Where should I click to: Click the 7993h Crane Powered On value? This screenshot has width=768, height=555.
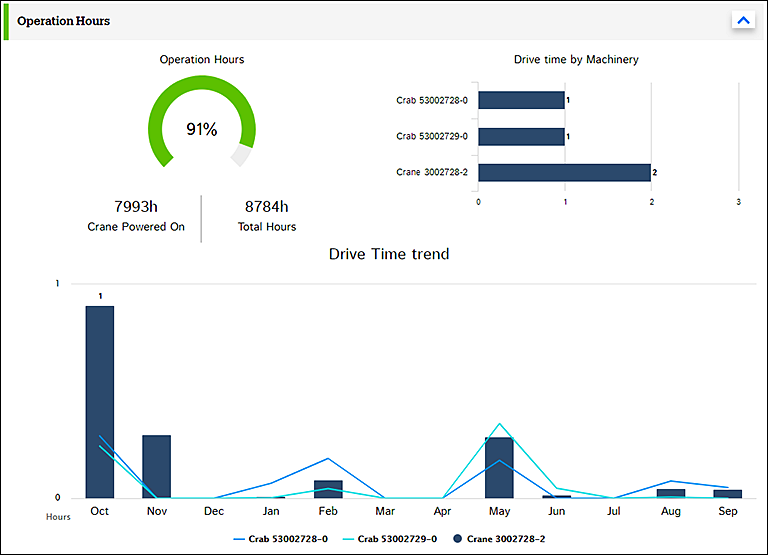click(x=136, y=207)
